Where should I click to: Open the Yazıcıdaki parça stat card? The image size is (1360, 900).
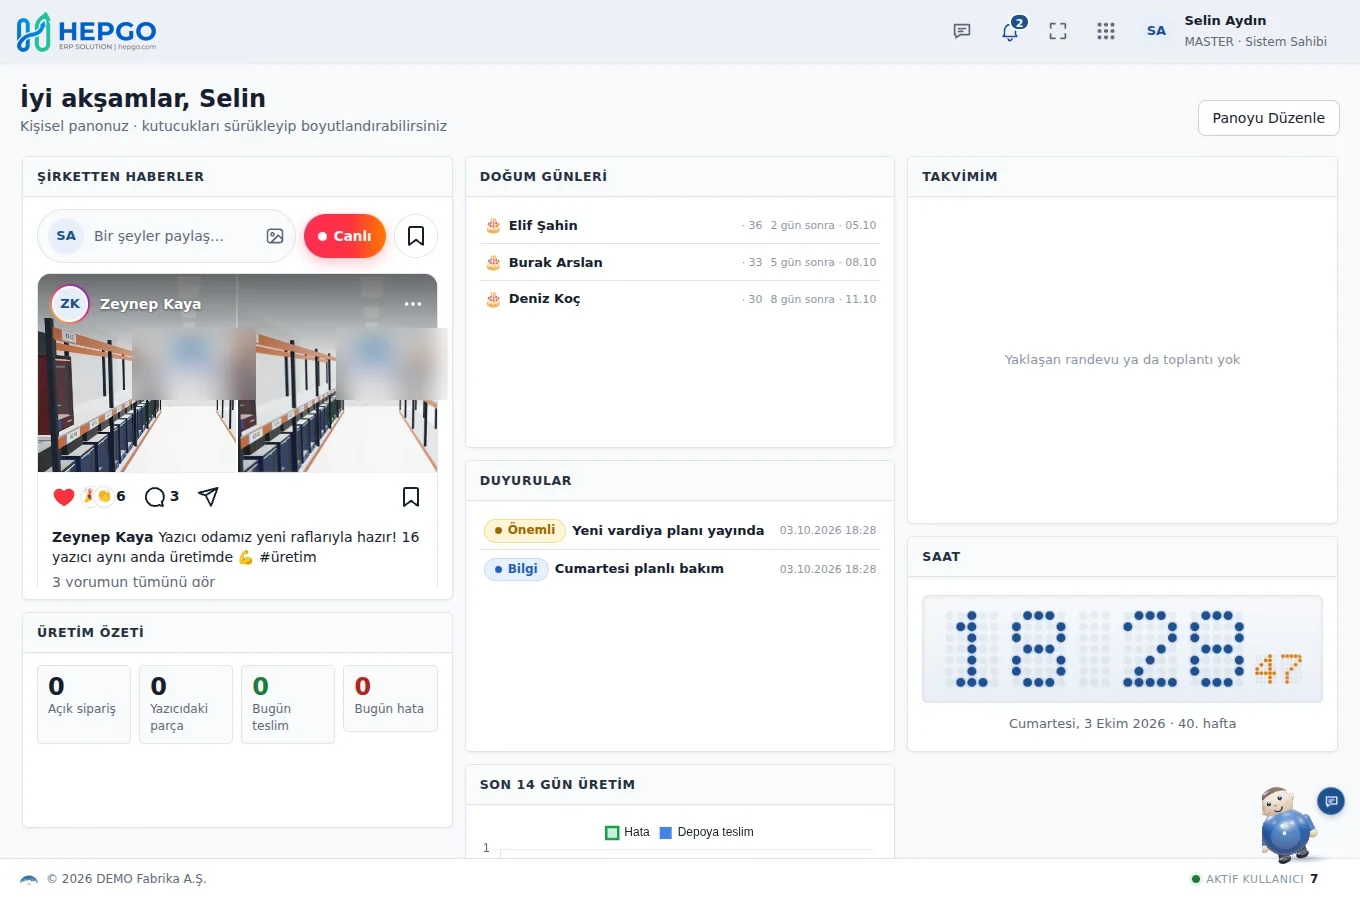click(x=186, y=704)
